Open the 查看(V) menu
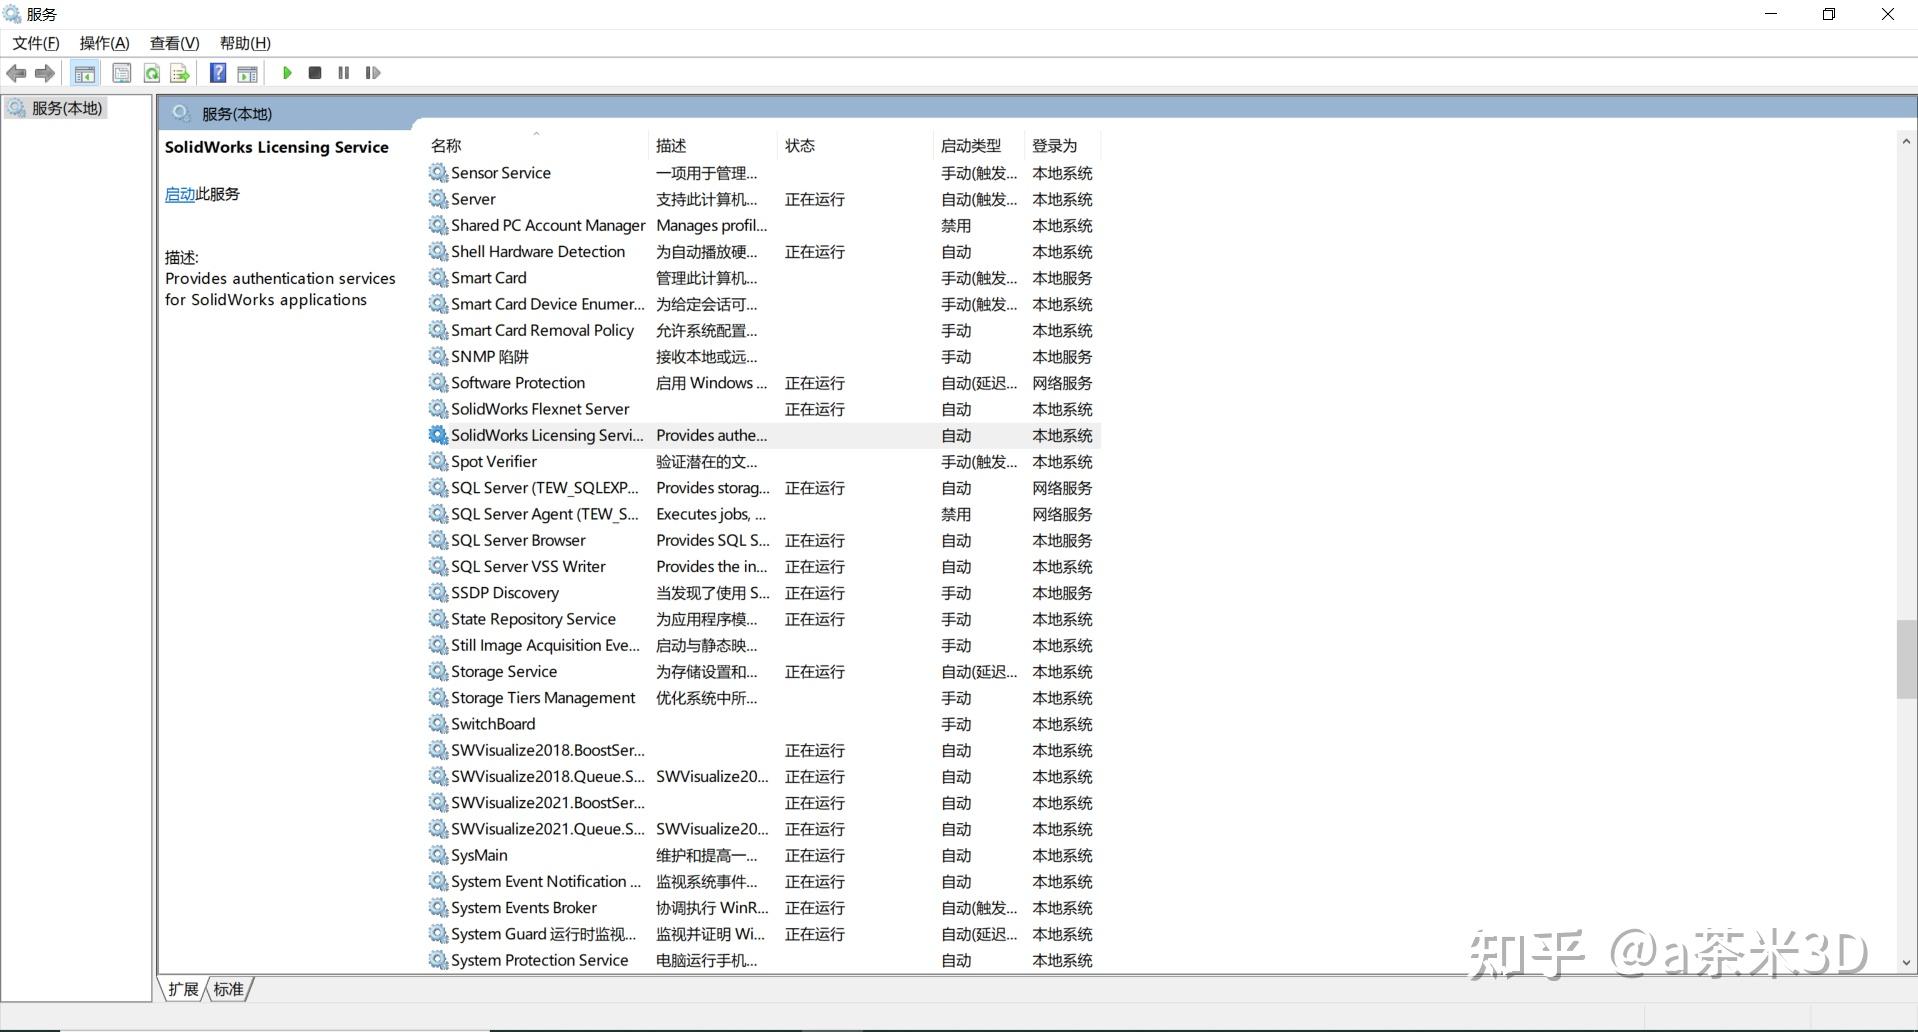This screenshot has width=1918, height=1032. (x=175, y=43)
